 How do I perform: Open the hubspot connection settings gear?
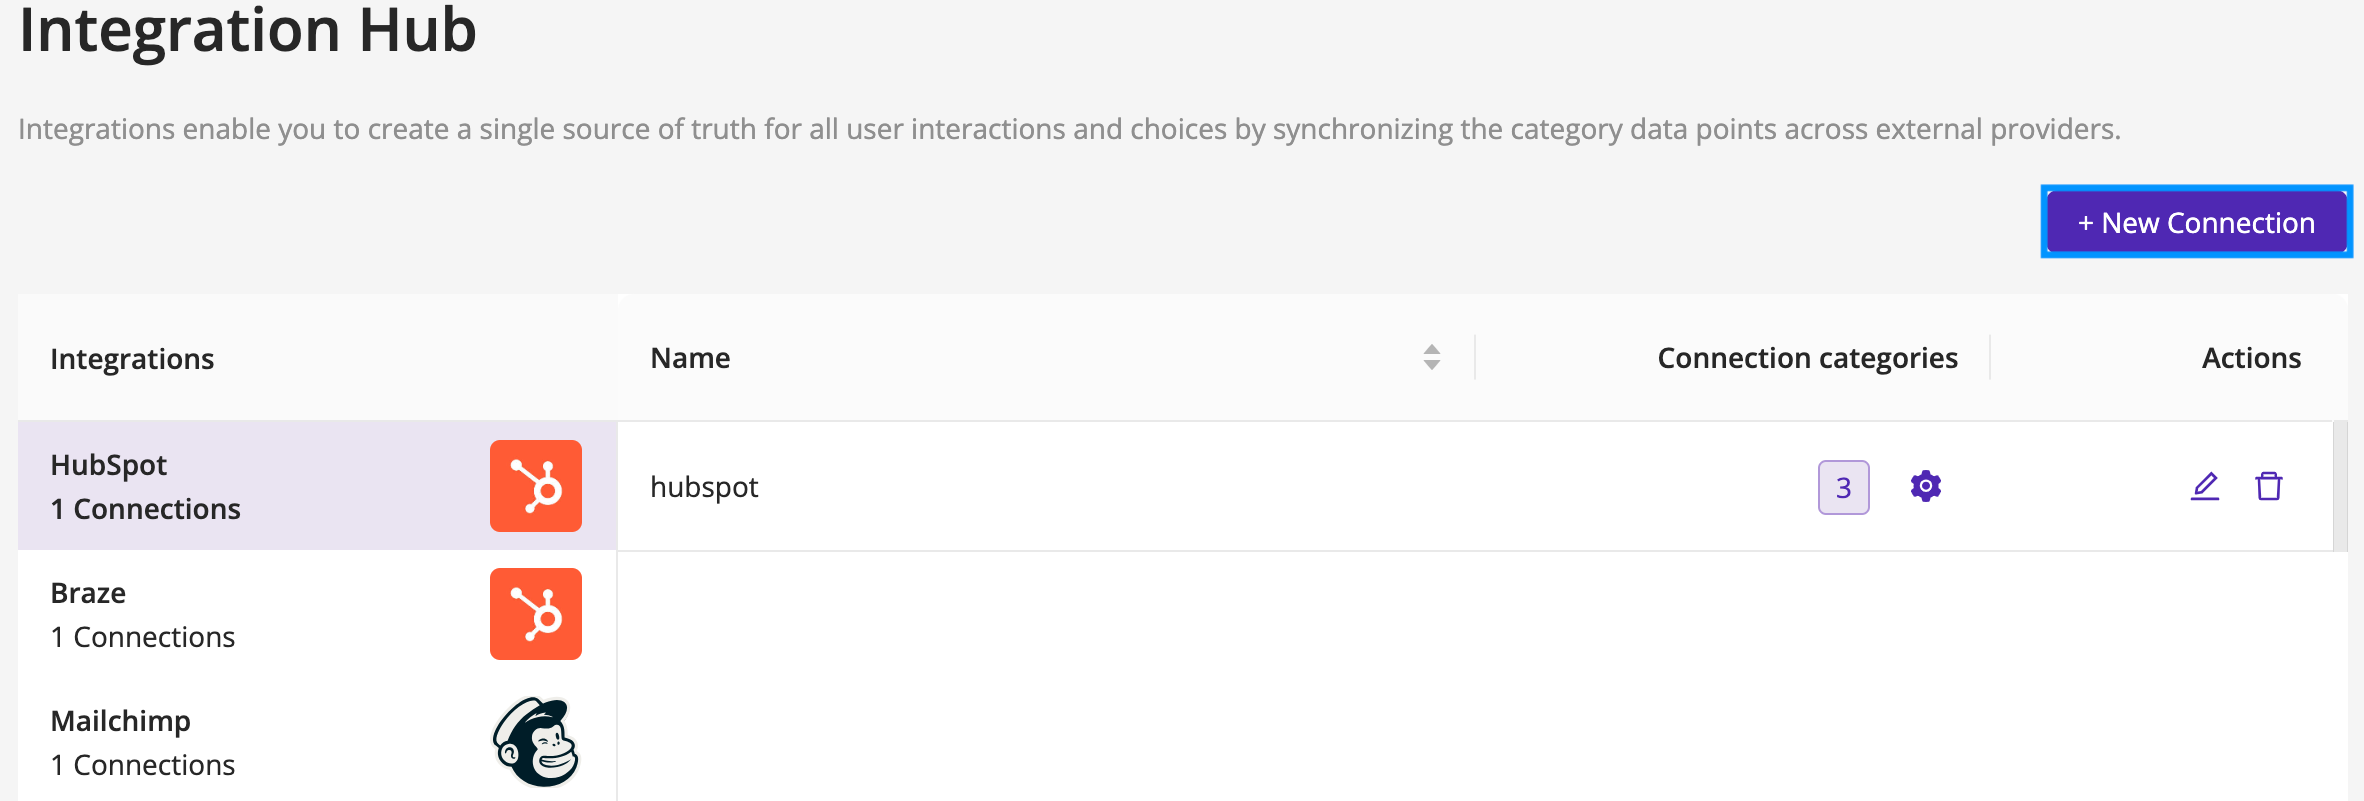tap(1925, 486)
